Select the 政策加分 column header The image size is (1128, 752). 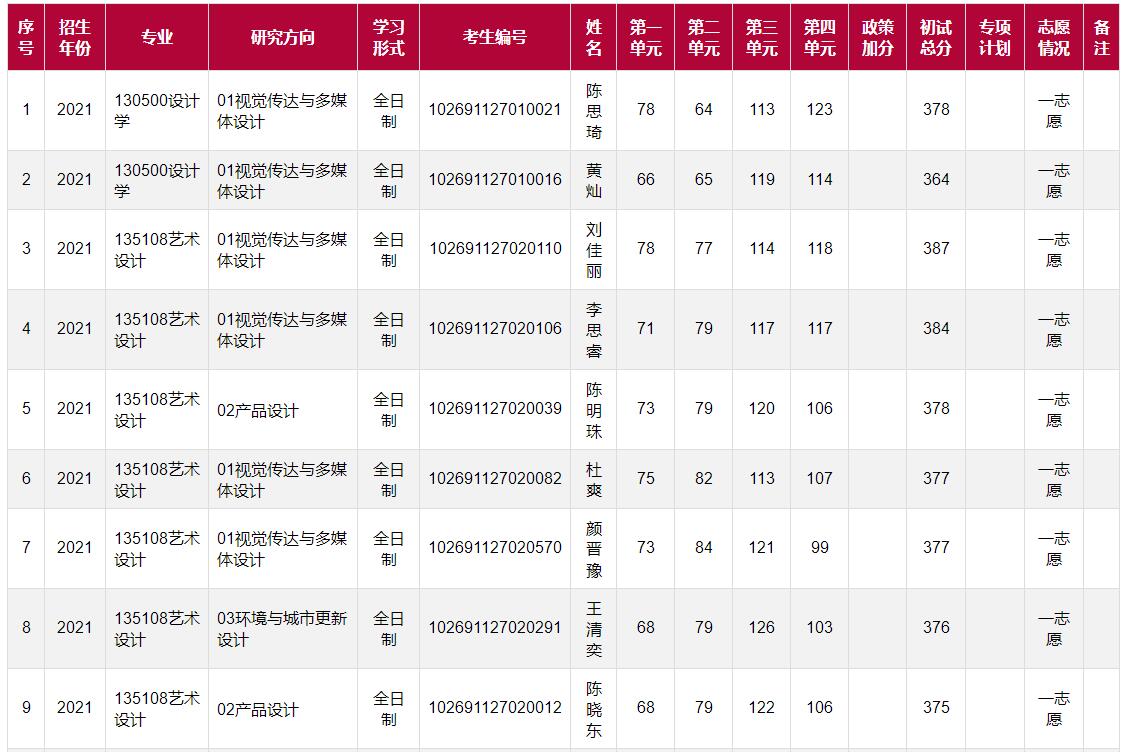877,38
